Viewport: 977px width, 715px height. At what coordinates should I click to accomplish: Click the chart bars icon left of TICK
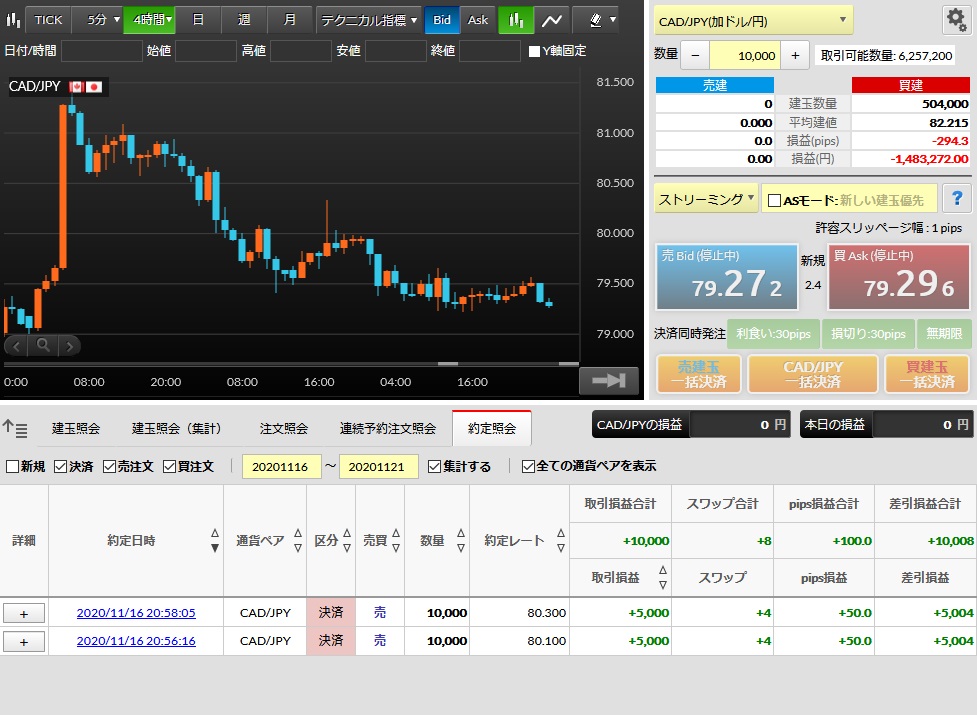12,20
